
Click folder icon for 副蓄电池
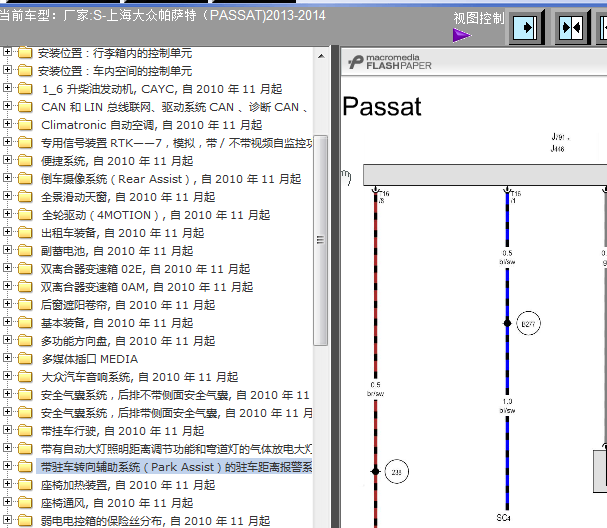click(x=25, y=251)
